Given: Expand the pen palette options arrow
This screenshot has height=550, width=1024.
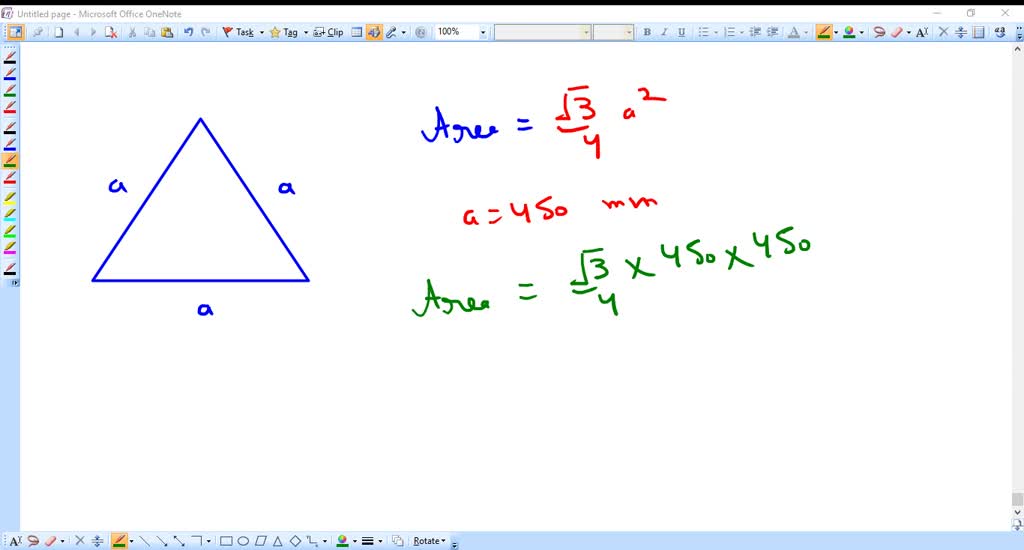Looking at the screenshot, I should point(14,283).
